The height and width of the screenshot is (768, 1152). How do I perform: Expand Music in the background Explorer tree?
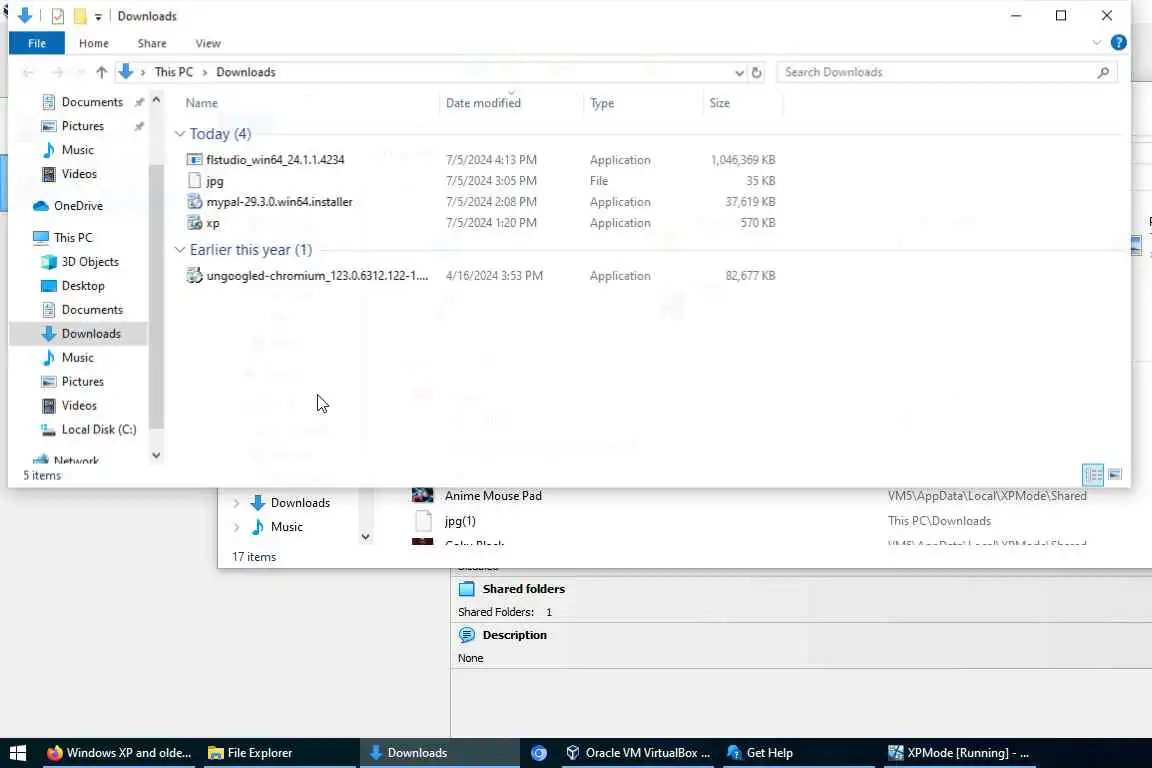(x=237, y=527)
